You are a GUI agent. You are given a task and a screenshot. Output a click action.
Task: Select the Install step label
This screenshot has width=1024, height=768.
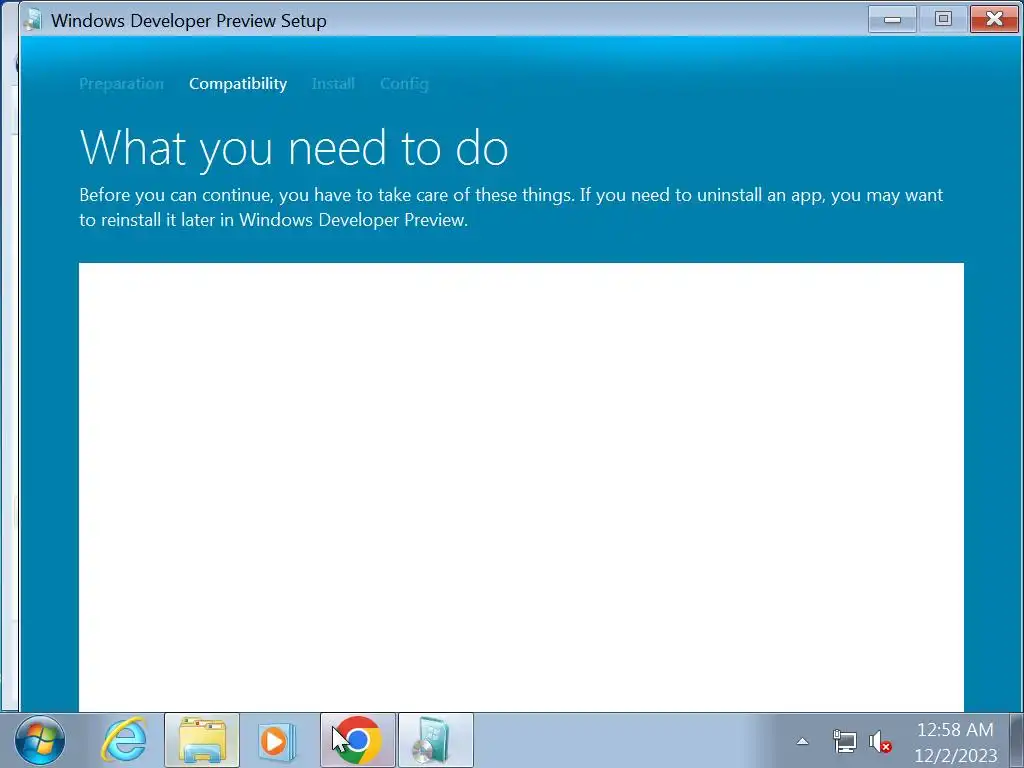tap(333, 84)
